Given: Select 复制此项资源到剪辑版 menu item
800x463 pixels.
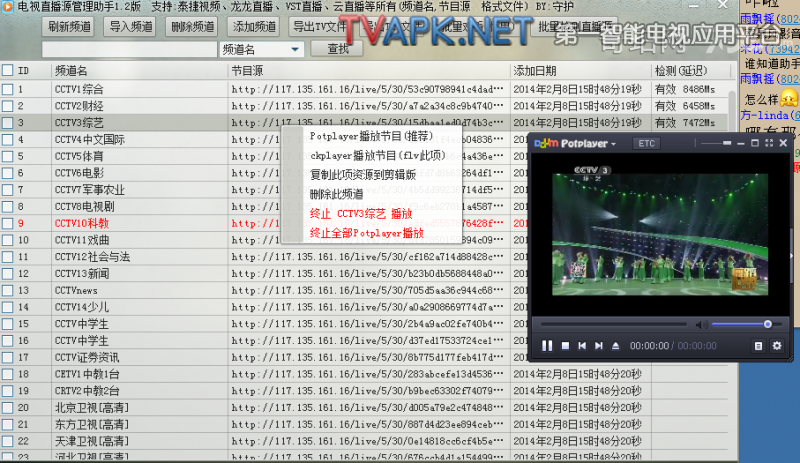Looking at the screenshot, I should (x=363, y=175).
